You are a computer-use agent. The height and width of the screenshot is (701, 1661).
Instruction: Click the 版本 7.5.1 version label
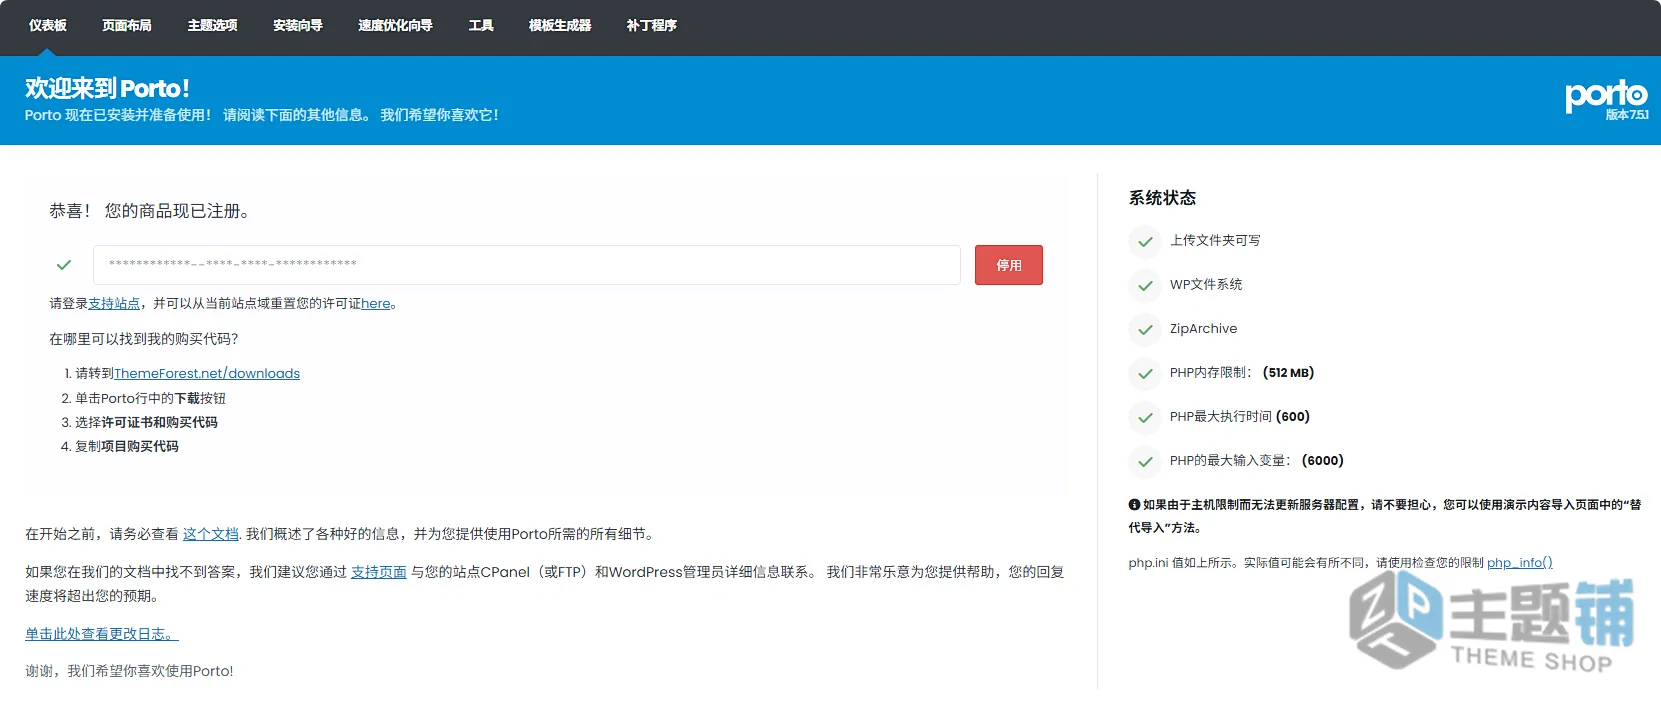tap(1627, 115)
